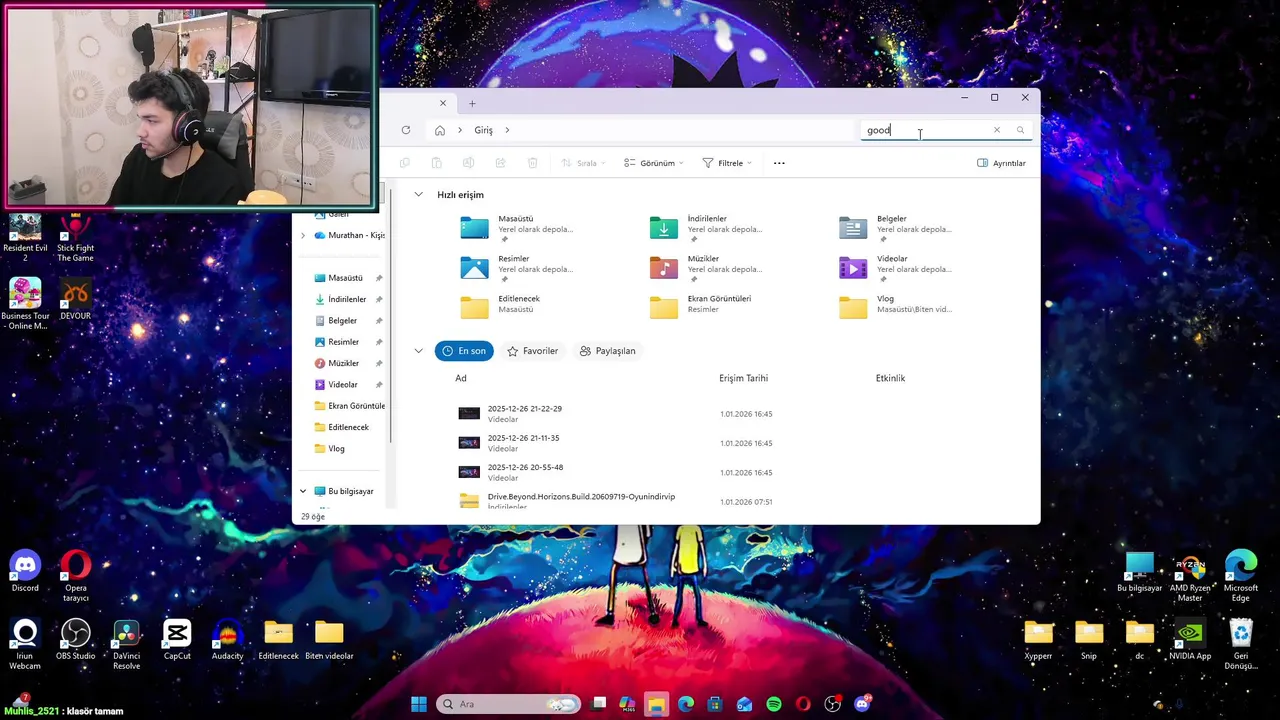The height and width of the screenshot is (720, 1280).
Task: Launch OBS Studio desktop shortcut
Action: 75,639
